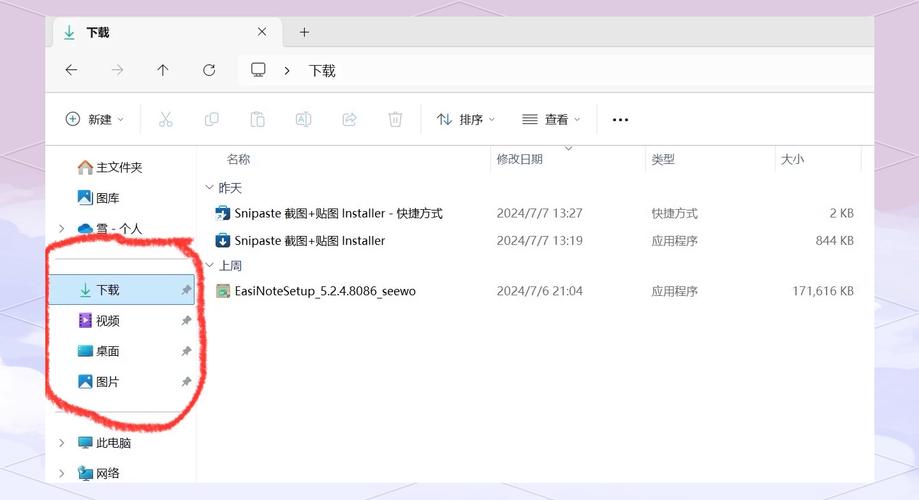Open the 新建 dropdown menu
Screen dimensions: 919x500
pyautogui.click(x=95, y=119)
